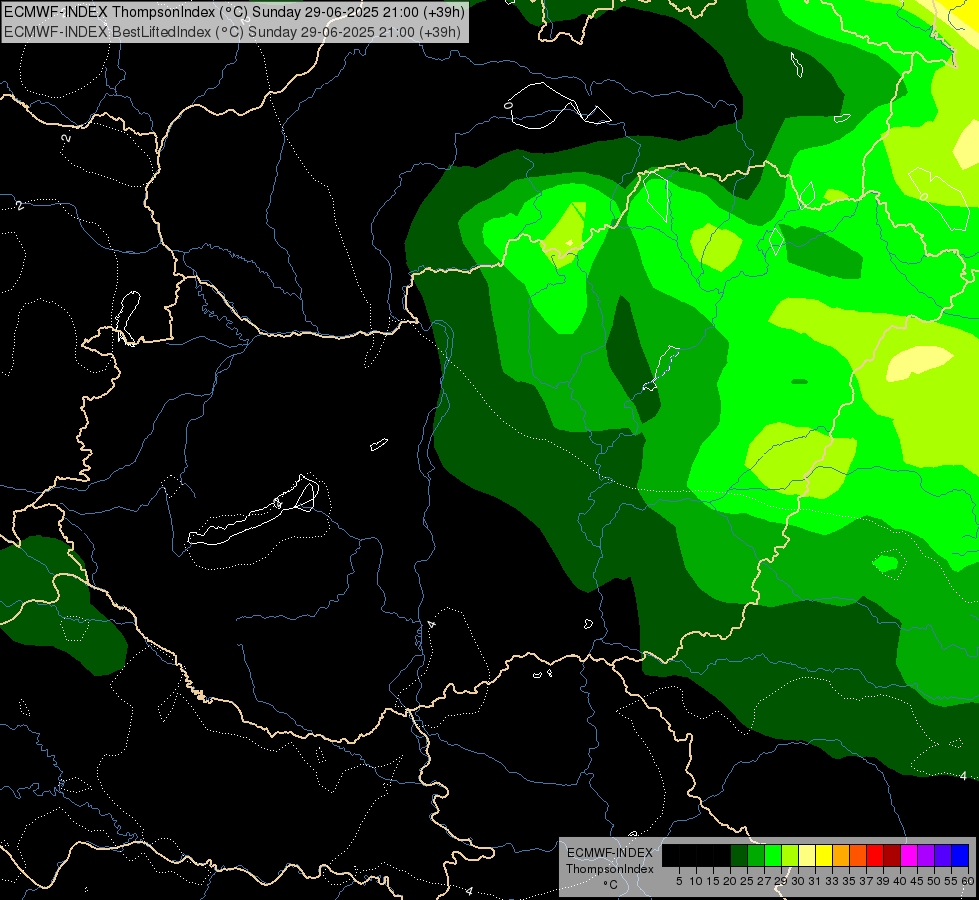This screenshot has width=979, height=900.
Task: Click the °C unit label in legend
Action: (610, 884)
